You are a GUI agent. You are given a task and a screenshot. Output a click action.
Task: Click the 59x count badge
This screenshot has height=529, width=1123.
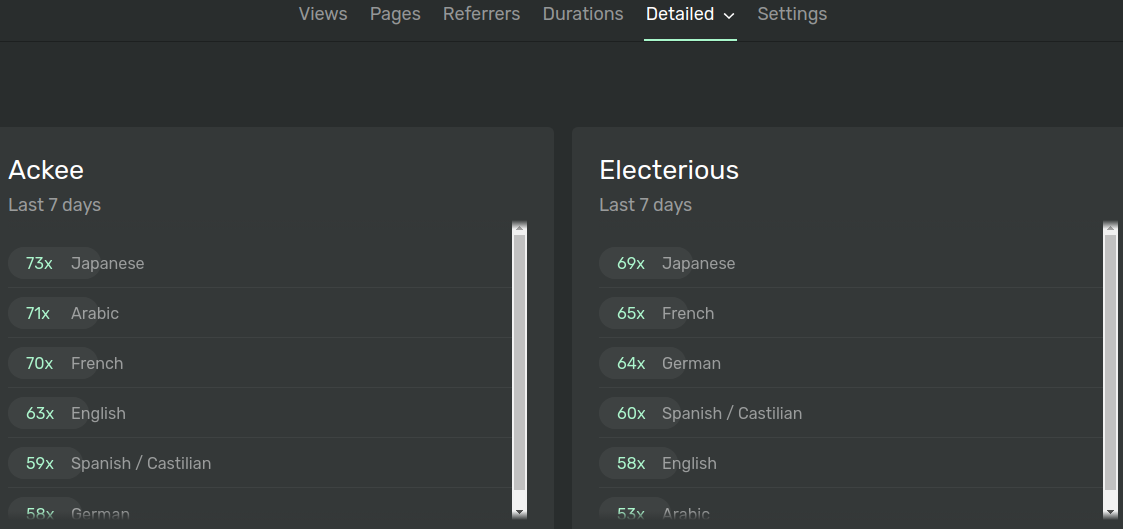tap(39, 463)
